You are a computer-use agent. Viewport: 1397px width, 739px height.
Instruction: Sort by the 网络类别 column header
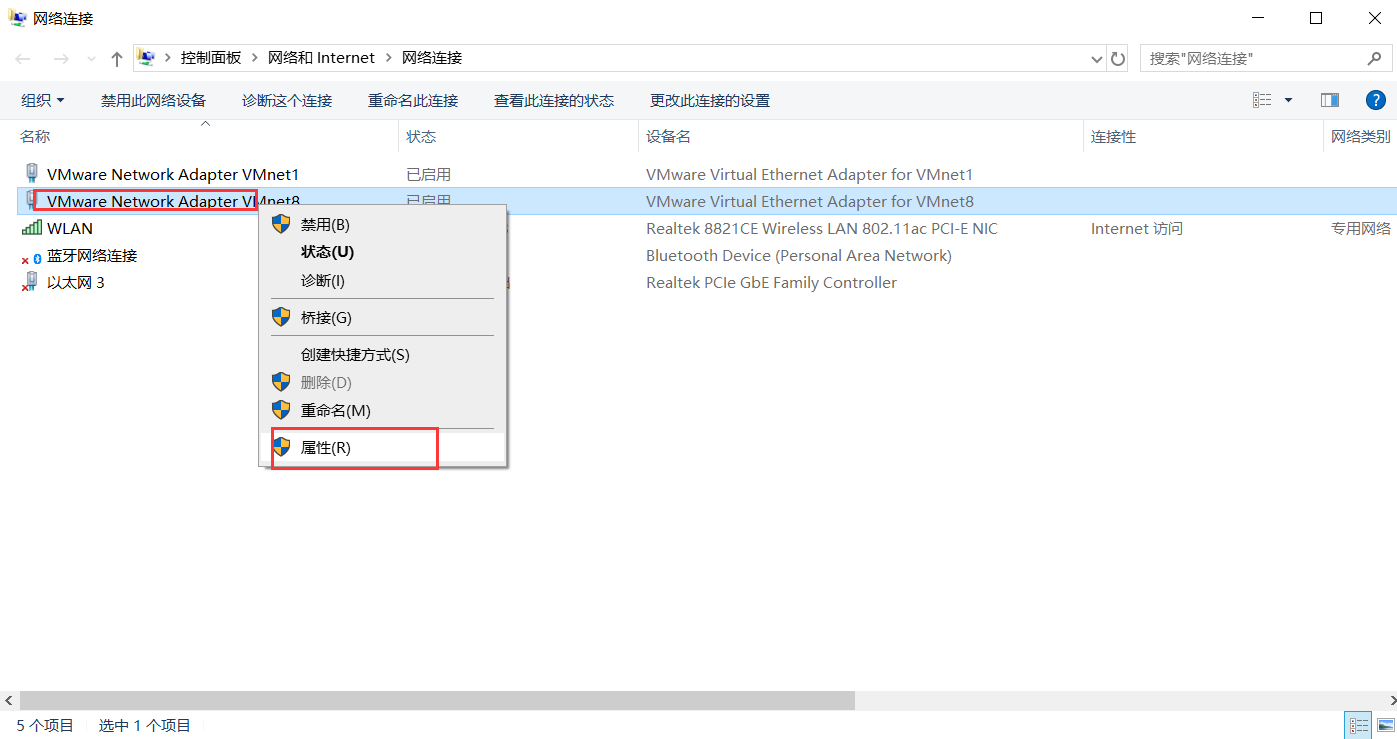coord(1360,137)
